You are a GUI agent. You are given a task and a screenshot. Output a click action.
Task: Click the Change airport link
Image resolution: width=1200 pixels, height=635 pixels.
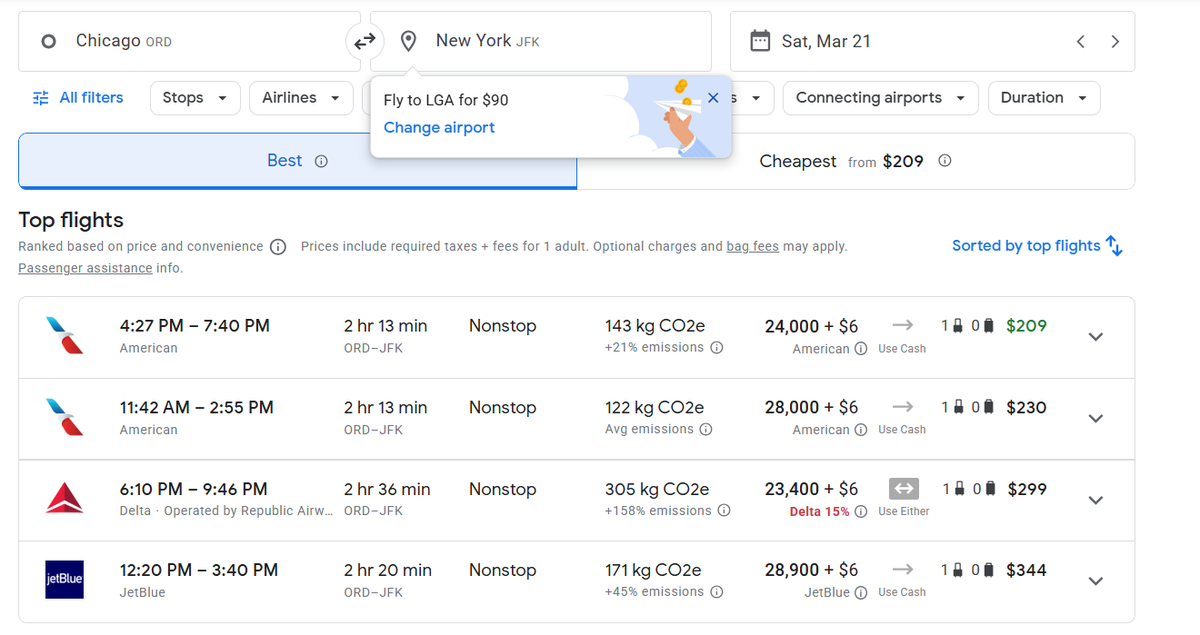click(439, 128)
